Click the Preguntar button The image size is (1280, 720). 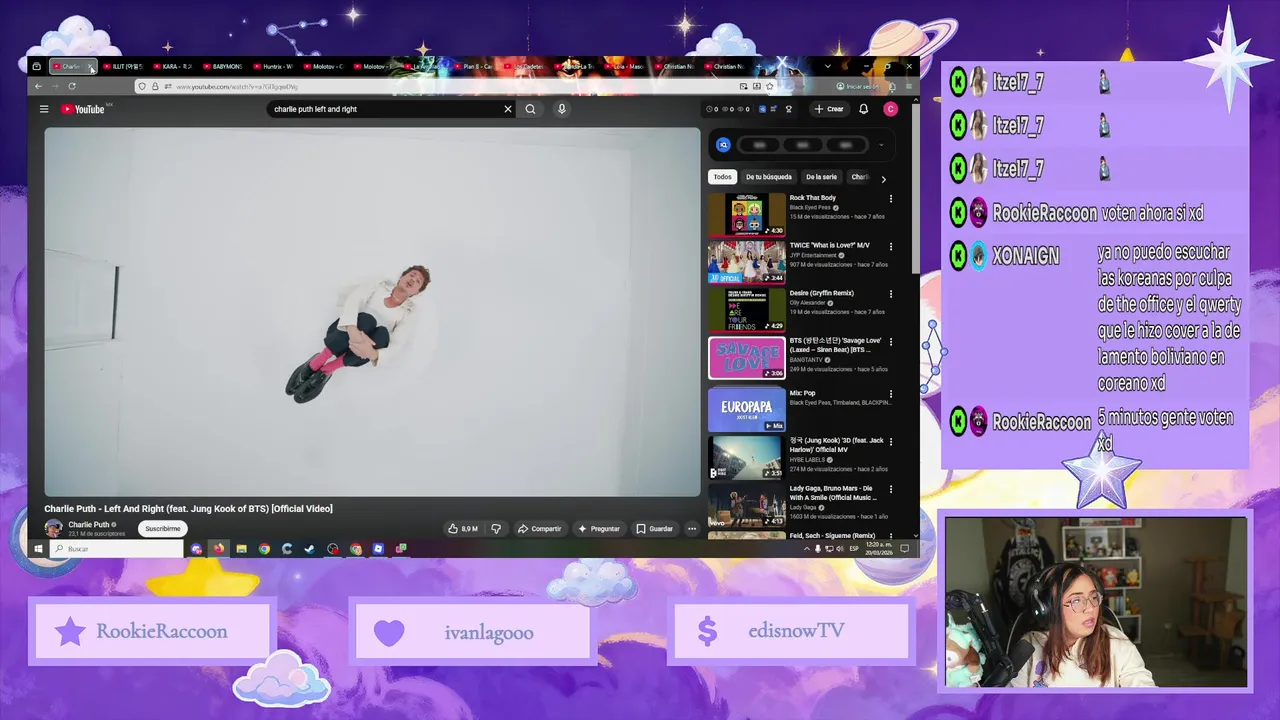599,529
